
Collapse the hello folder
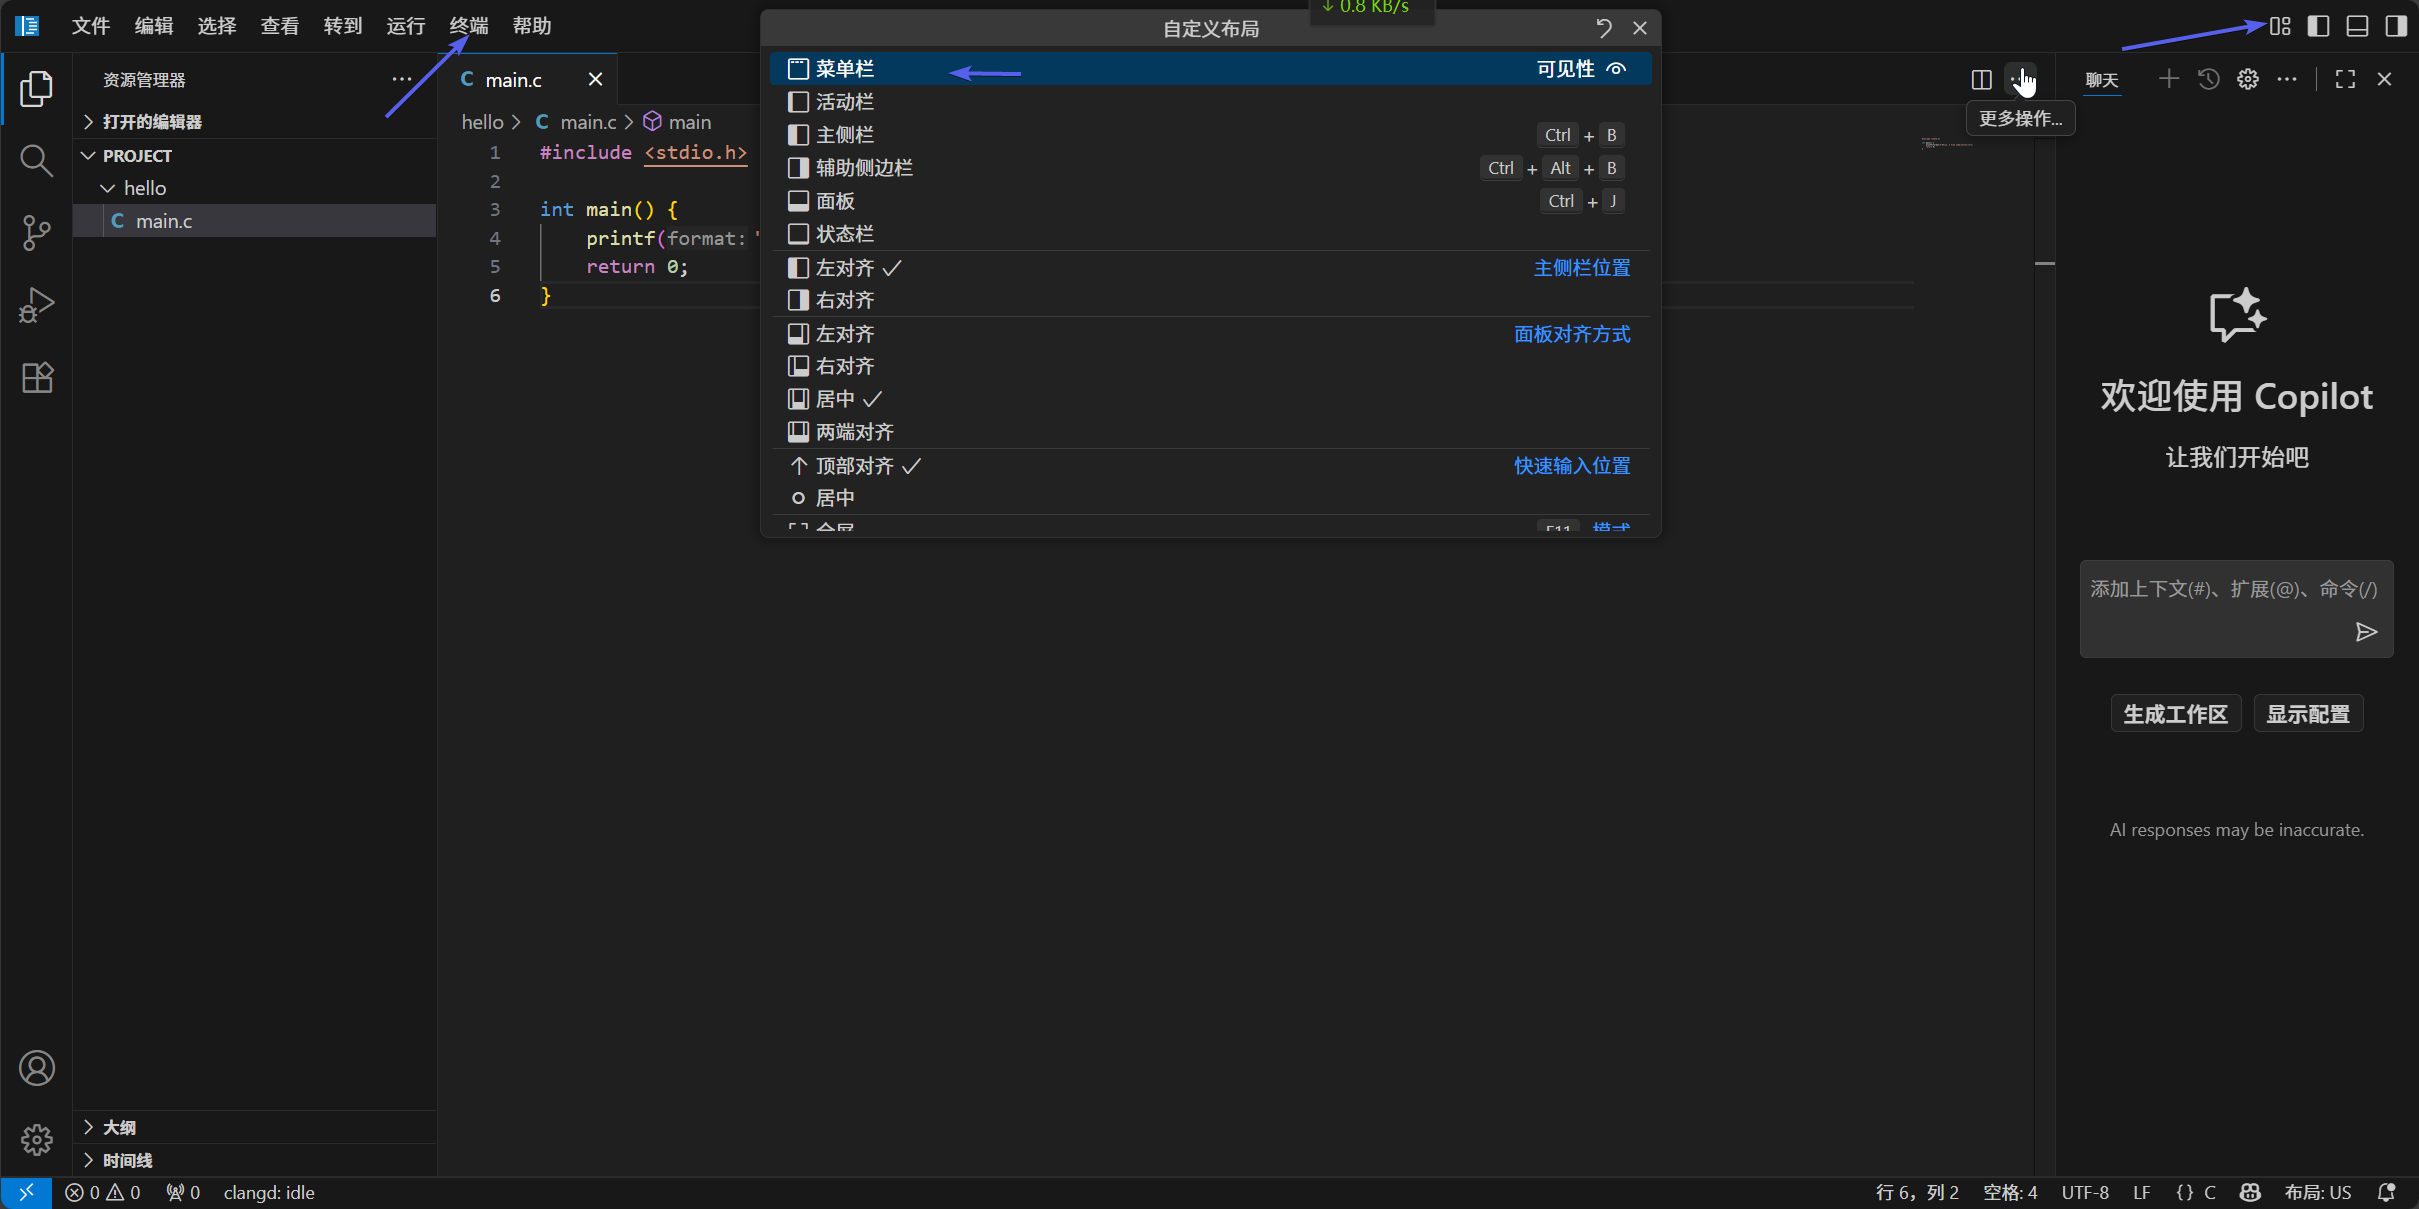(x=144, y=188)
